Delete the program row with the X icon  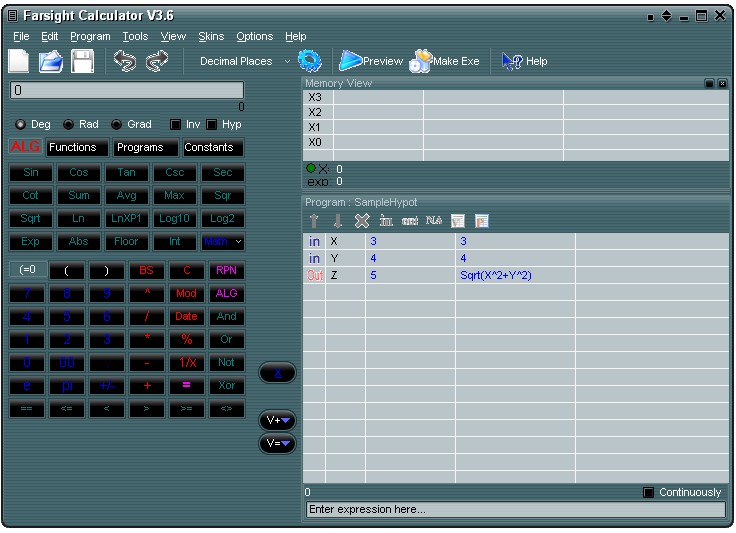[361, 221]
